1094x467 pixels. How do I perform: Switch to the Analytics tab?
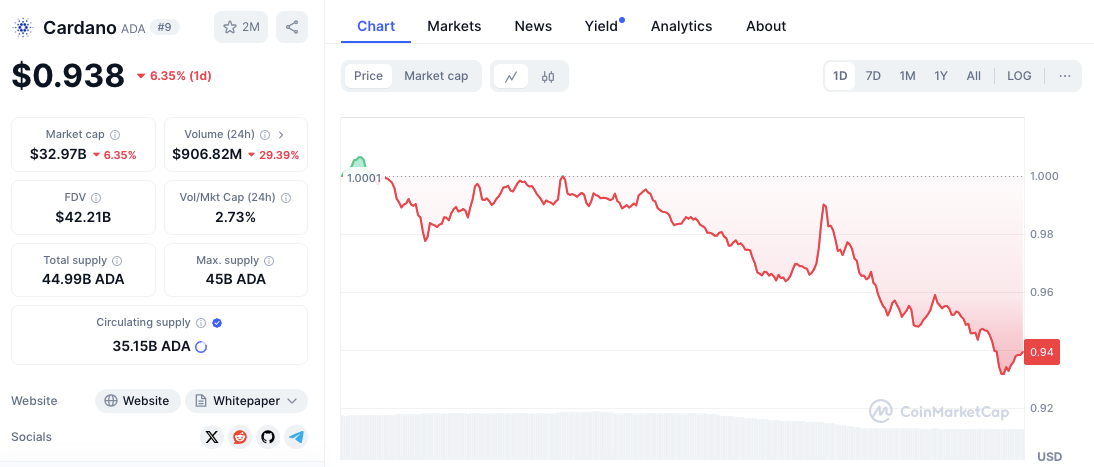click(681, 26)
